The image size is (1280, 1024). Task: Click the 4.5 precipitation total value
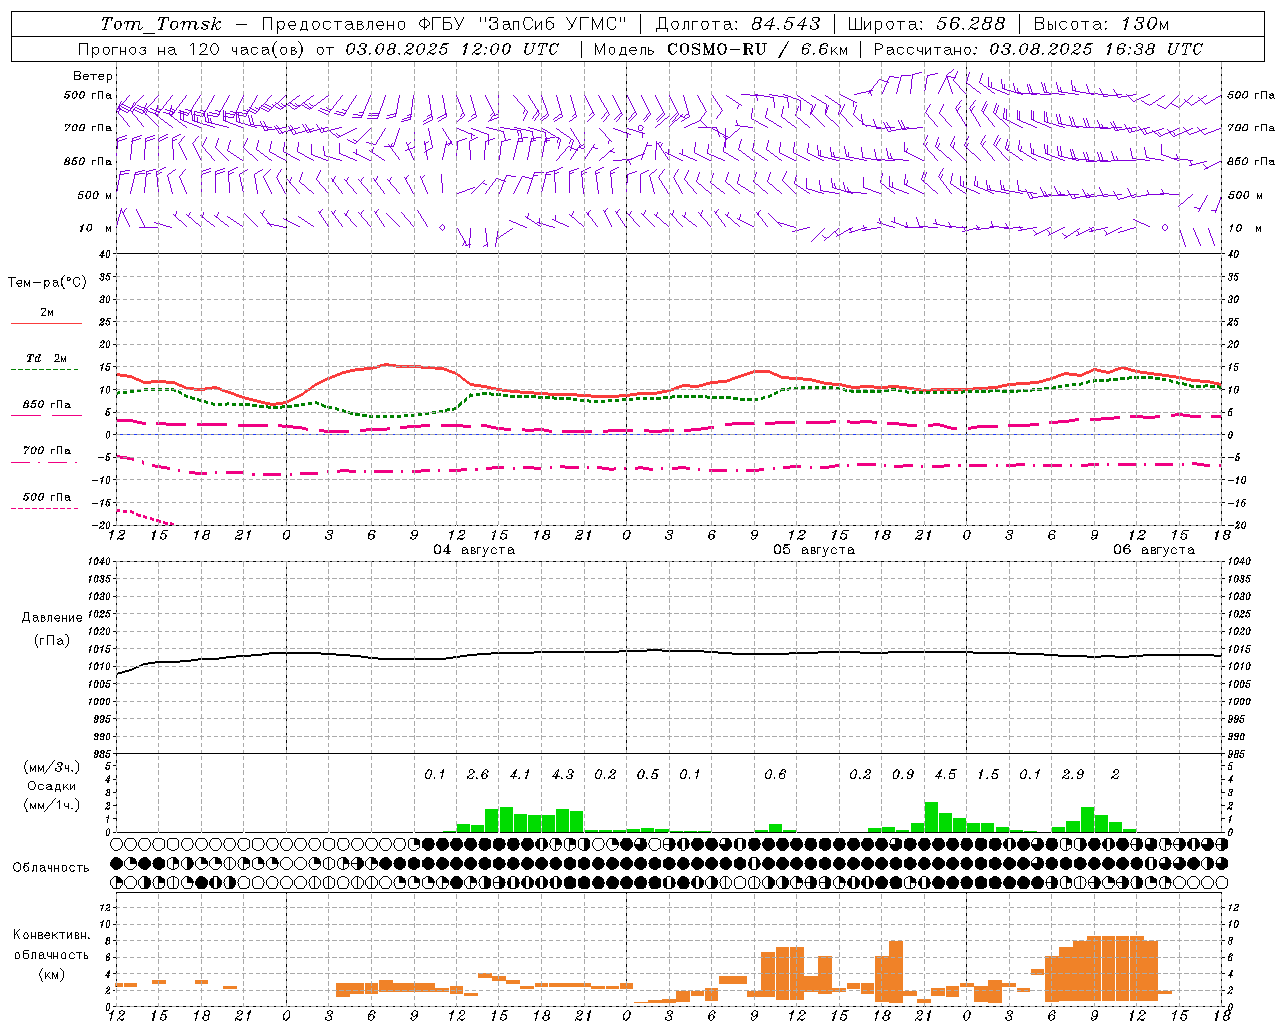[x=945, y=775]
